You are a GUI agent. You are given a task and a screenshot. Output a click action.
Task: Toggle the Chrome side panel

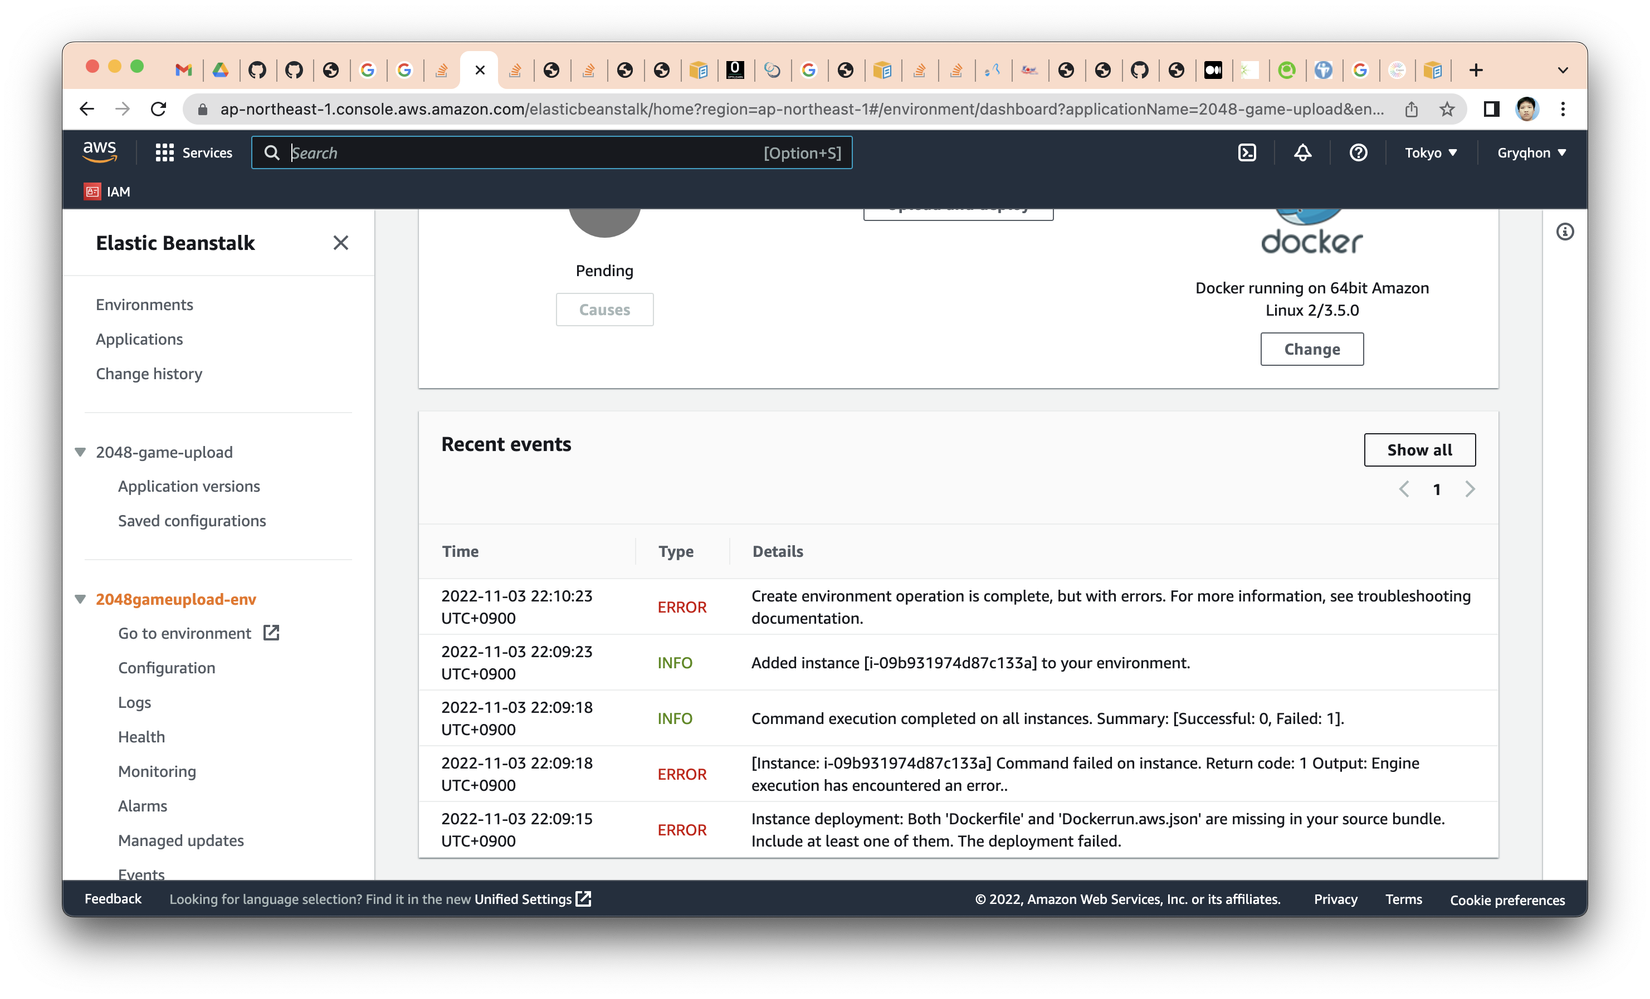pyautogui.click(x=1491, y=109)
